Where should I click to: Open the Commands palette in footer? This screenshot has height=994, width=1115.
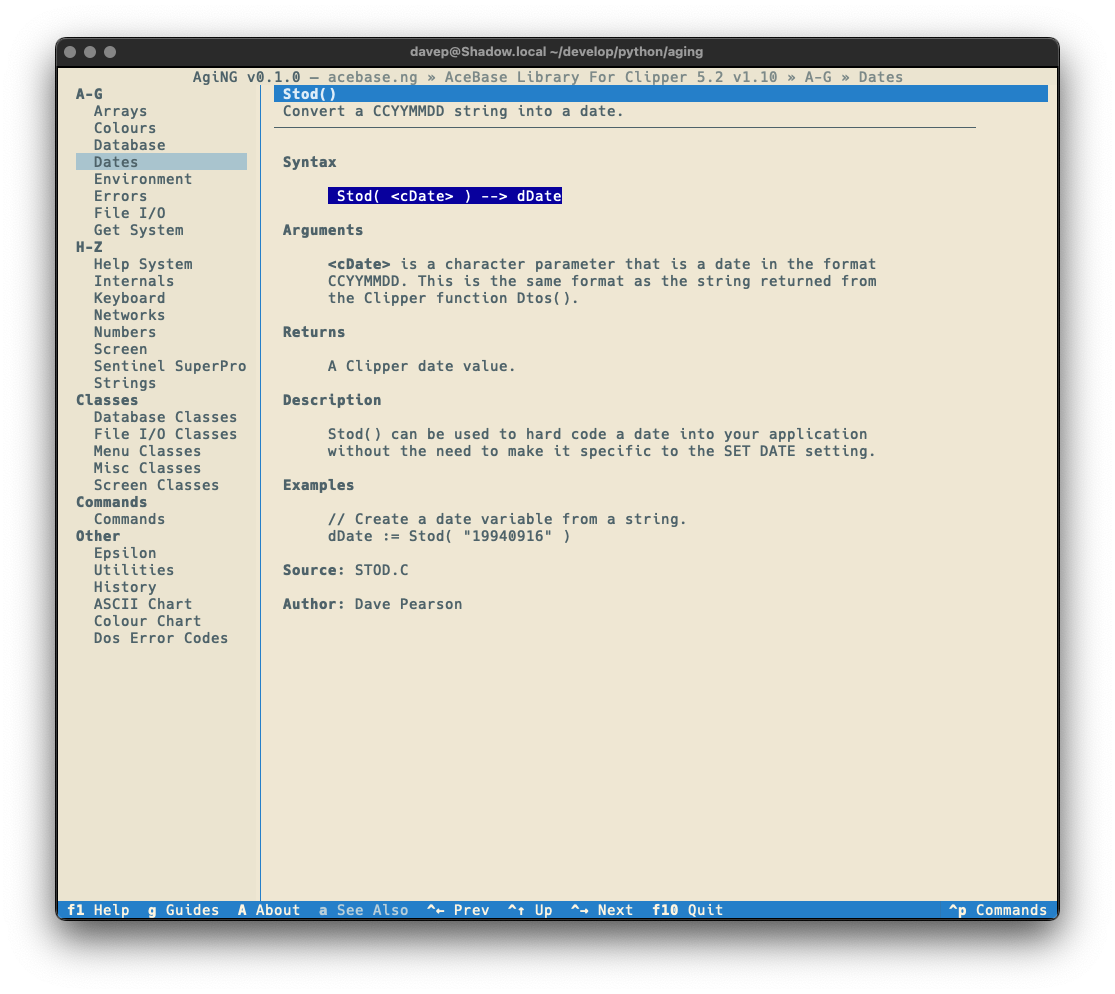point(997,910)
